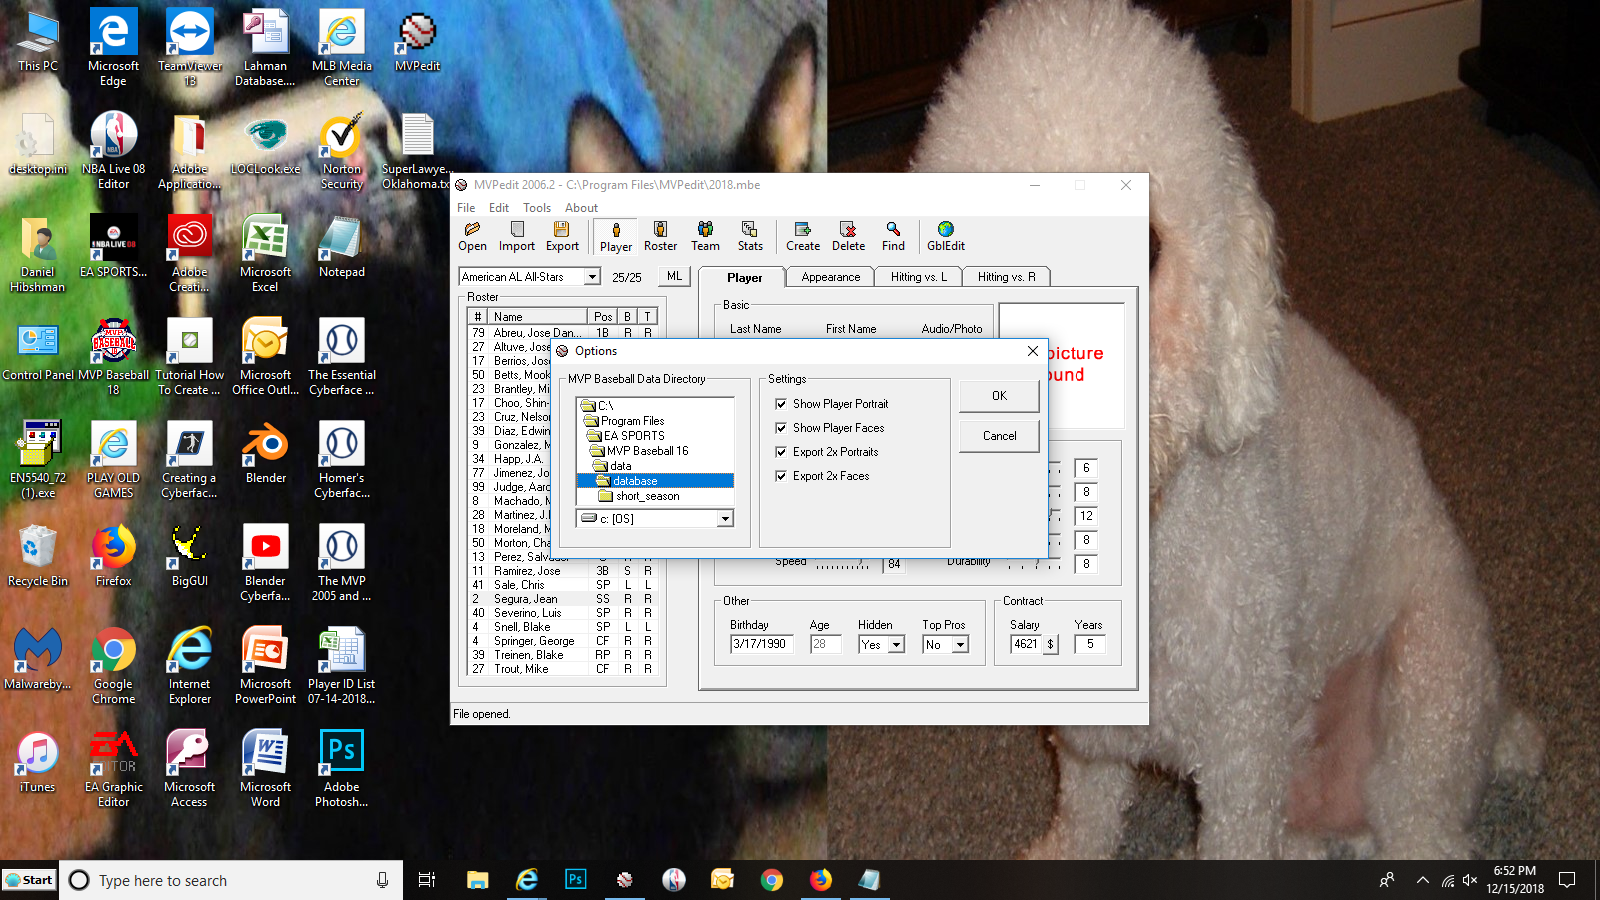
Task: Click the salary $ button
Action: click(x=1051, y=645)
